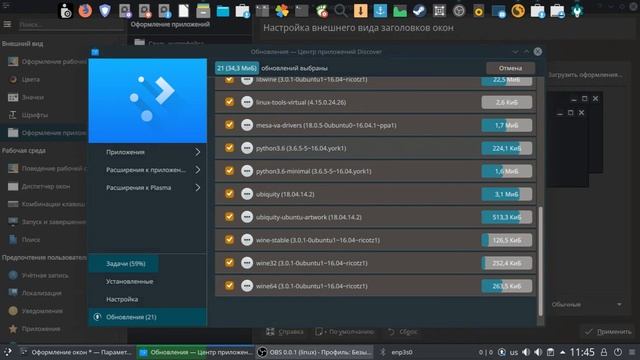
Task: Uncheck the python3.6 (3.6.5-5) update
Action: coord(229,148)
